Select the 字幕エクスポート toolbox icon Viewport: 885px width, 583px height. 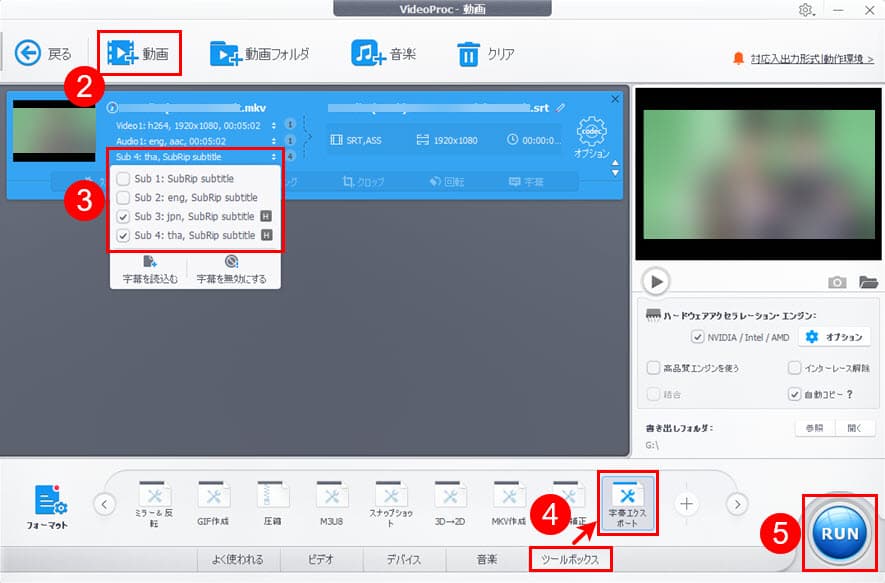(625, 505)
